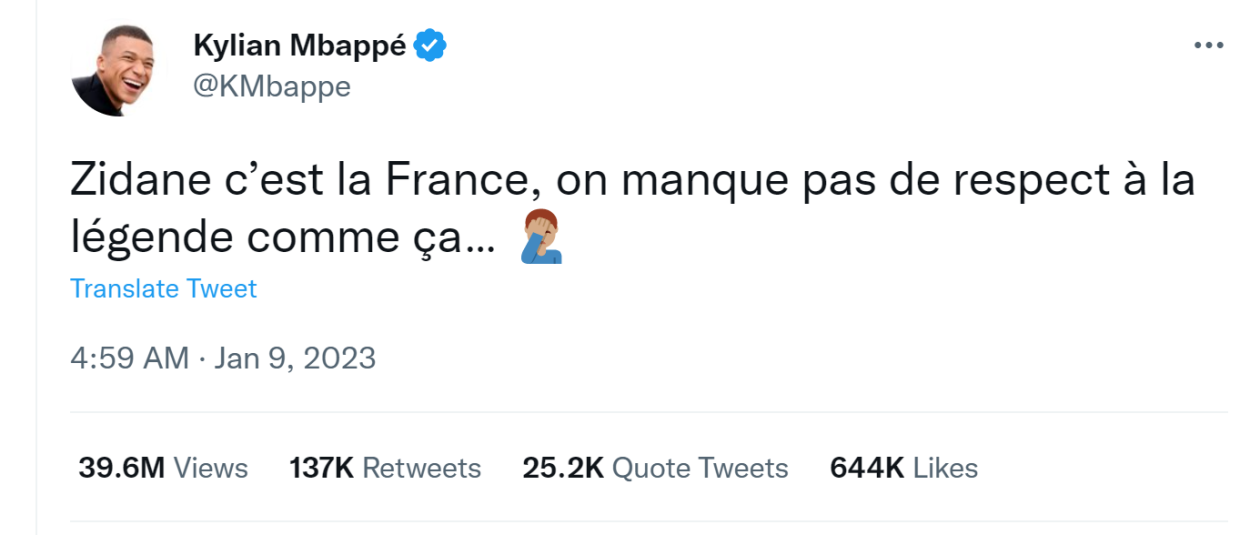Screen dimensions: 1260x535
Task: Open the 39.6M Views stat
Action: coord(163,468)
